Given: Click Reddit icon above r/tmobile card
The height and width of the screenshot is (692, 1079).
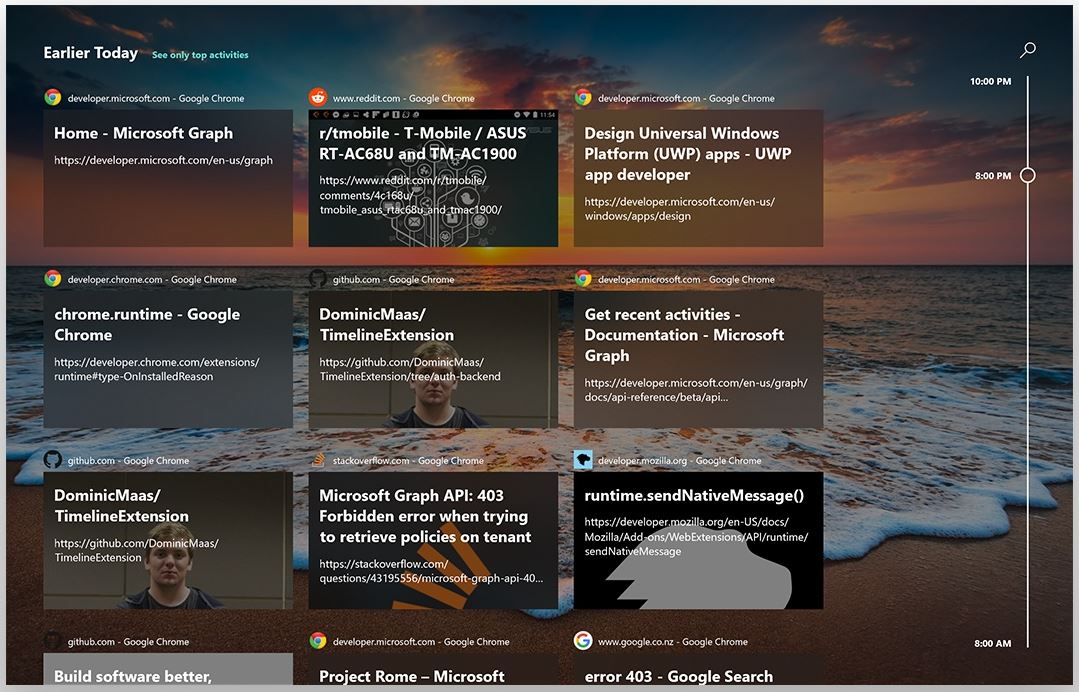Looking at the screenshot, I should tap(317, 97).
